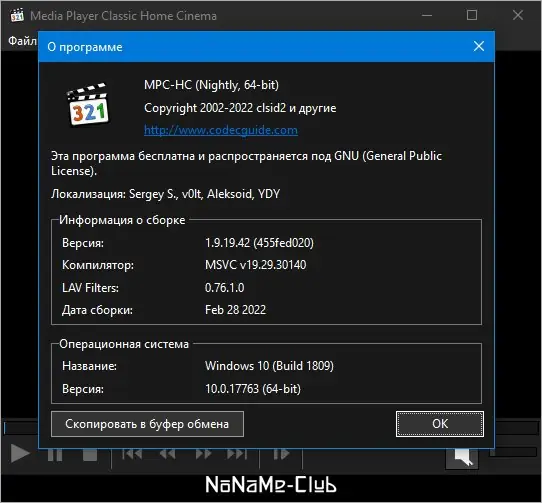Toggle the mute speaker icon
The image size is (542, 503).
click(x=462, y=457)
